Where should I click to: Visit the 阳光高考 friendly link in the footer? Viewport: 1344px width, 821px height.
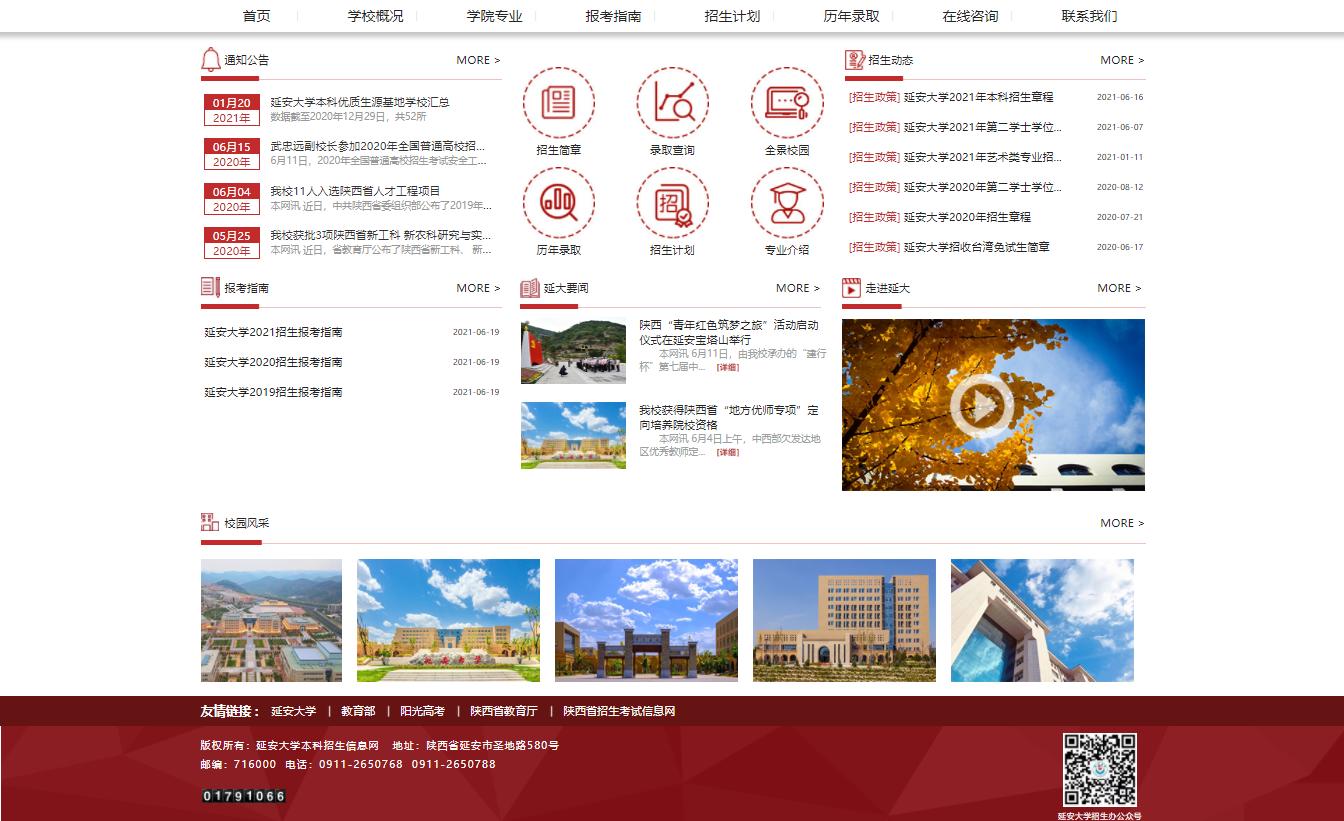pyautogui.click(x=422, y=711)
